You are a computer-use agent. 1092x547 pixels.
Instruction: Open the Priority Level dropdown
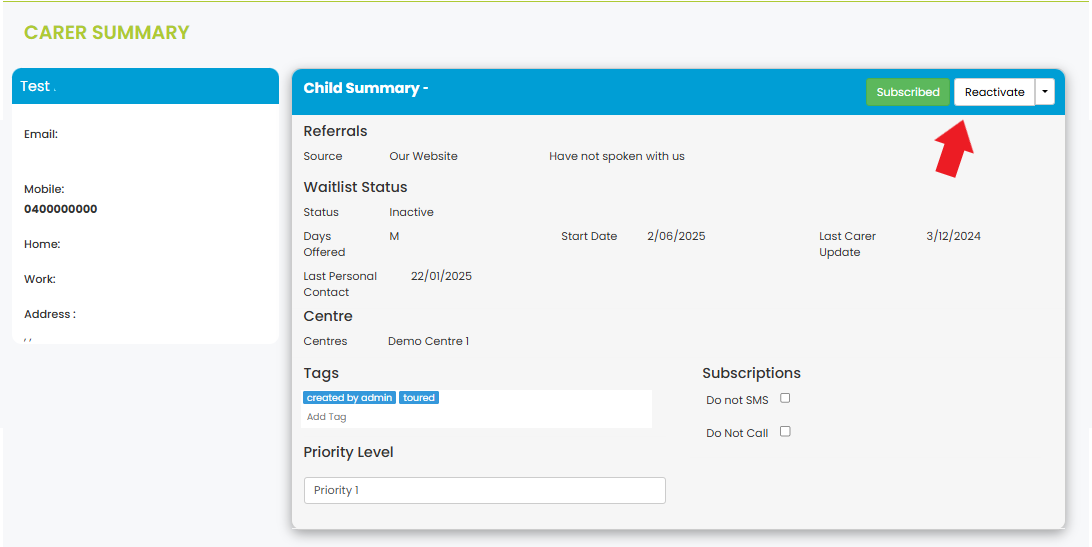(485, 491)
